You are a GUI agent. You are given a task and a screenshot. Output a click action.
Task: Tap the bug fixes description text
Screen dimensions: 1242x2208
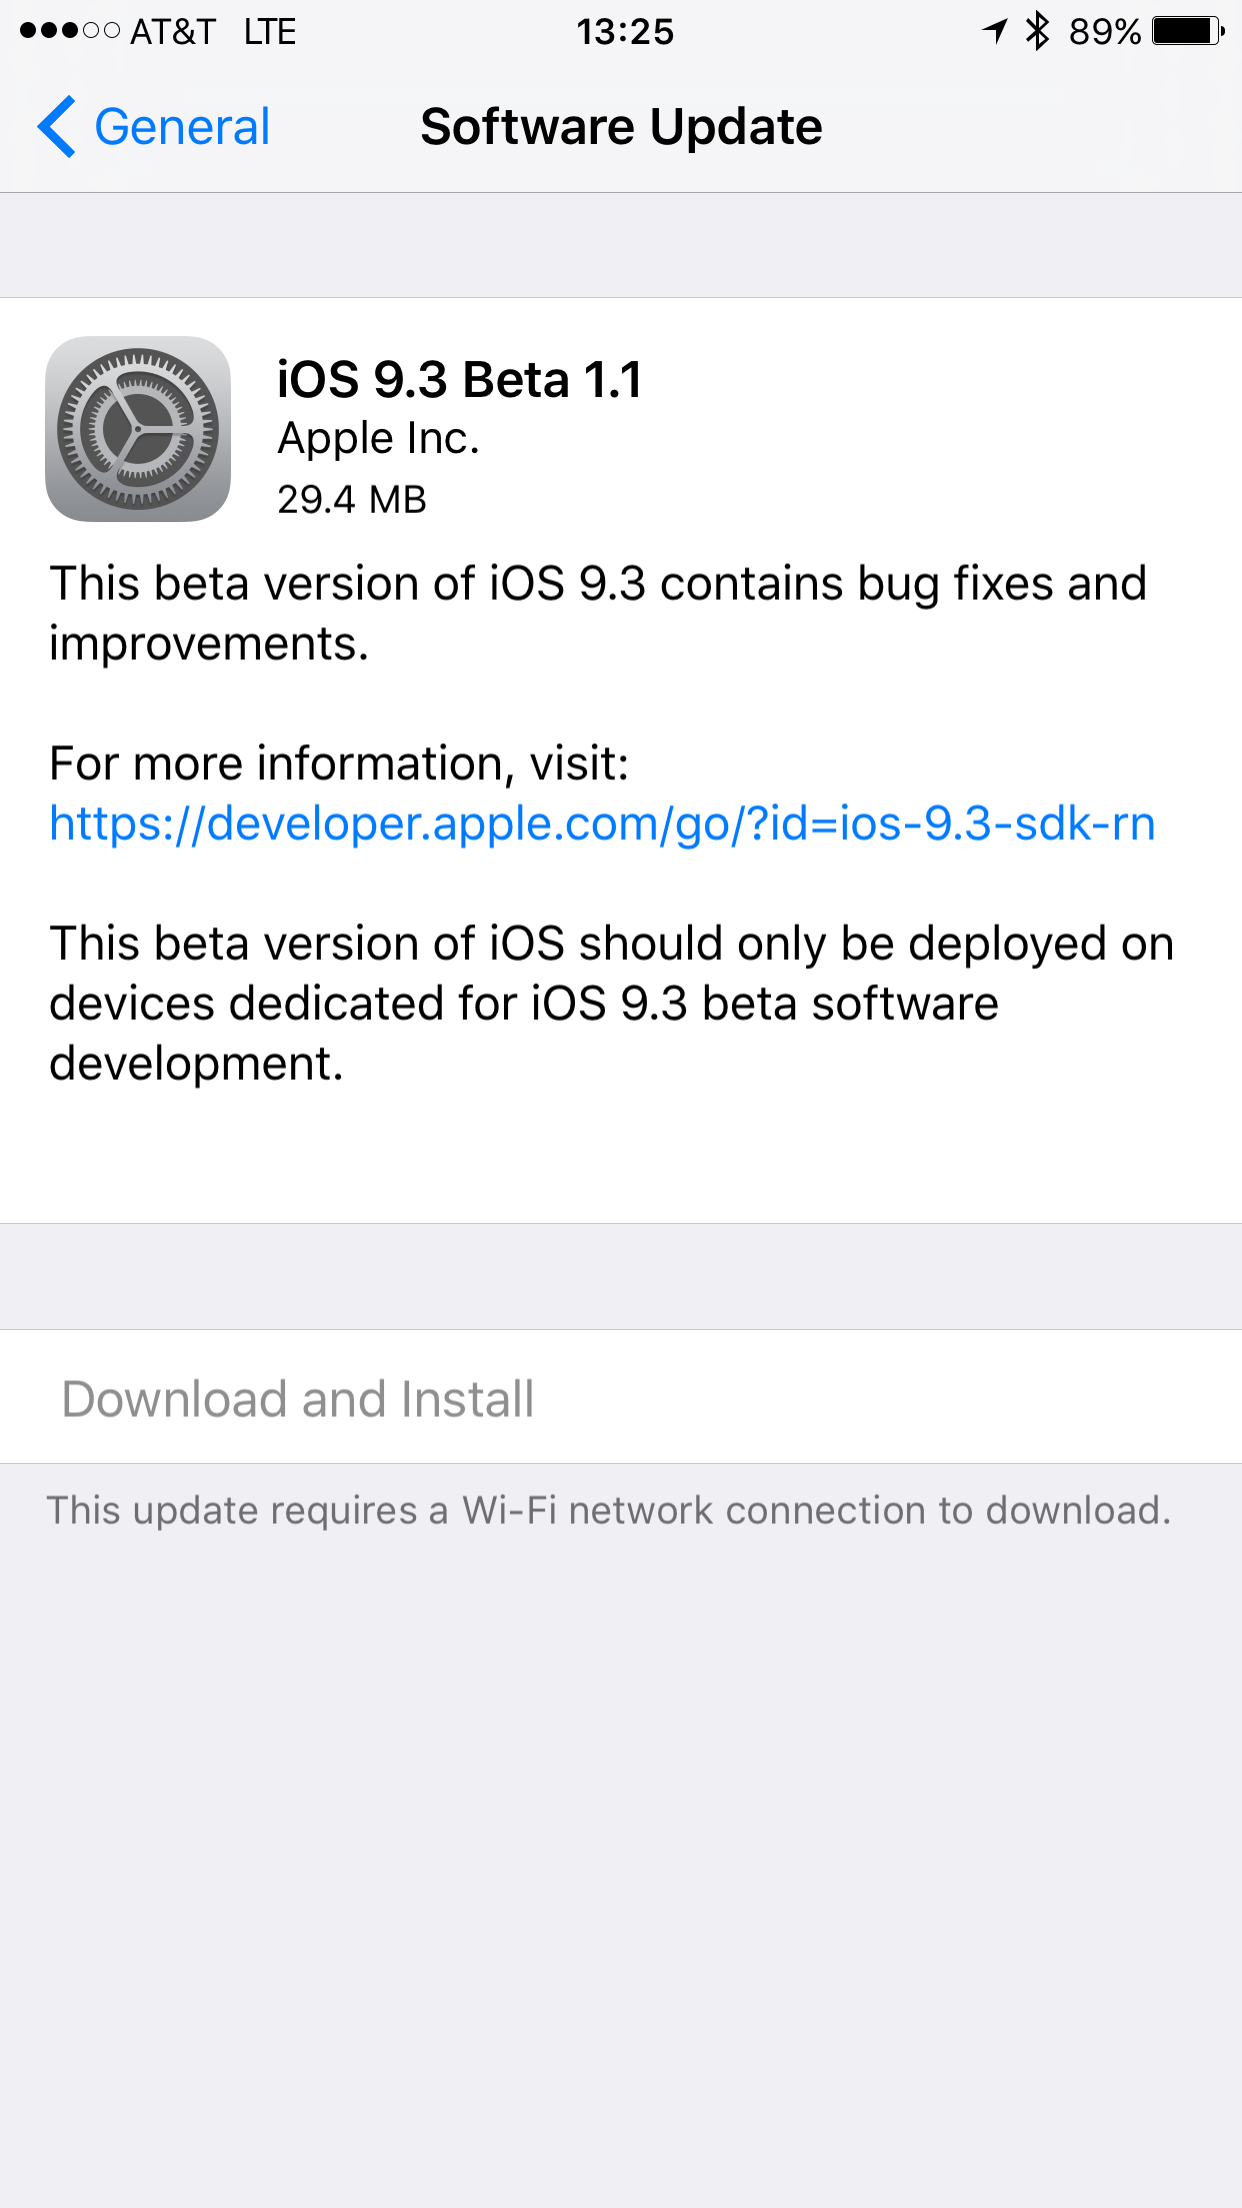point(598,613)
